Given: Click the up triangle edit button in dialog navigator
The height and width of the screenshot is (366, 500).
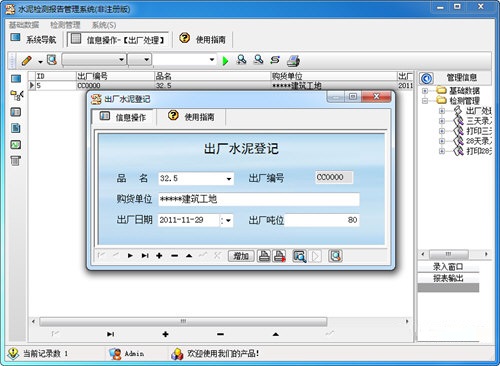Looking at the screenshot, I should 189,256.
